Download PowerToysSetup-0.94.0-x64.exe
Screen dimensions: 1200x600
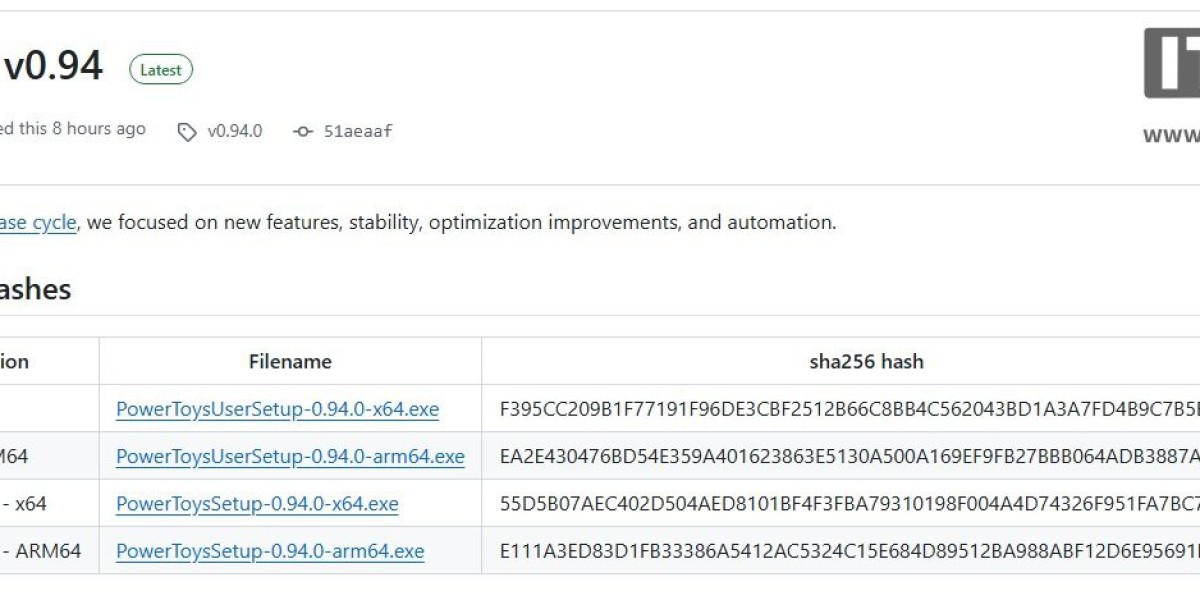257,504
